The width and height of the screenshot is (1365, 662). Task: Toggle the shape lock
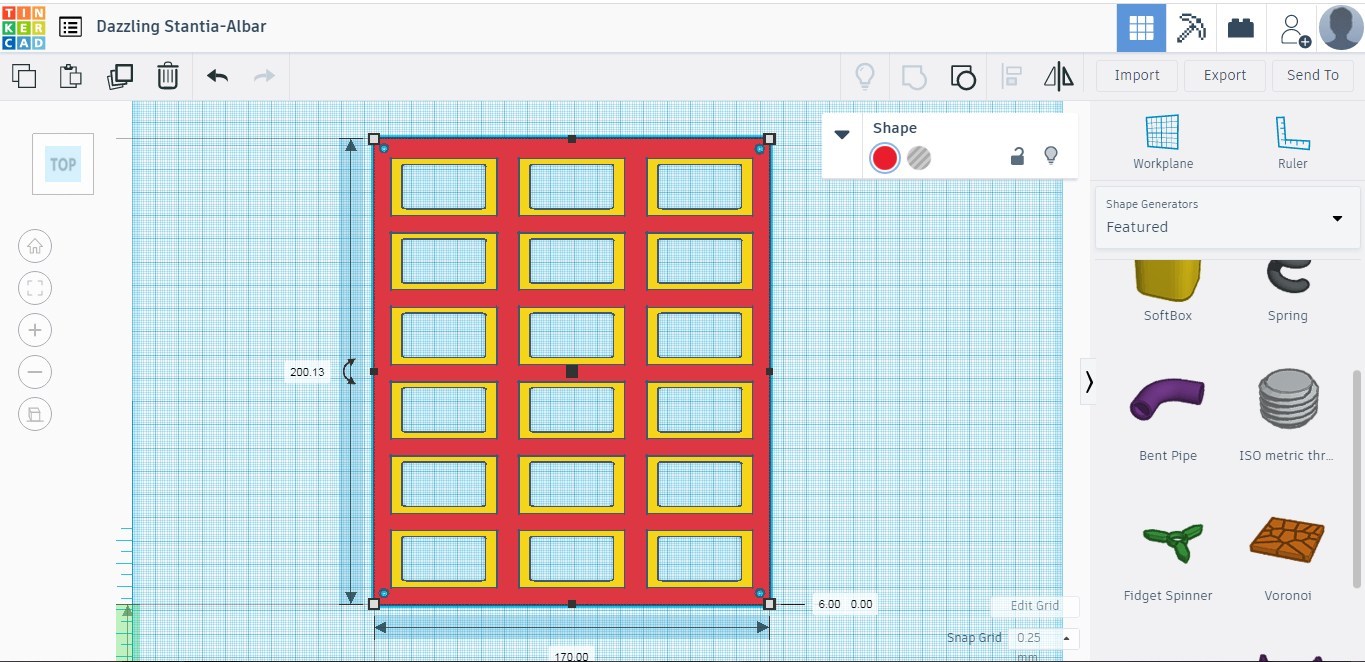1017,156
